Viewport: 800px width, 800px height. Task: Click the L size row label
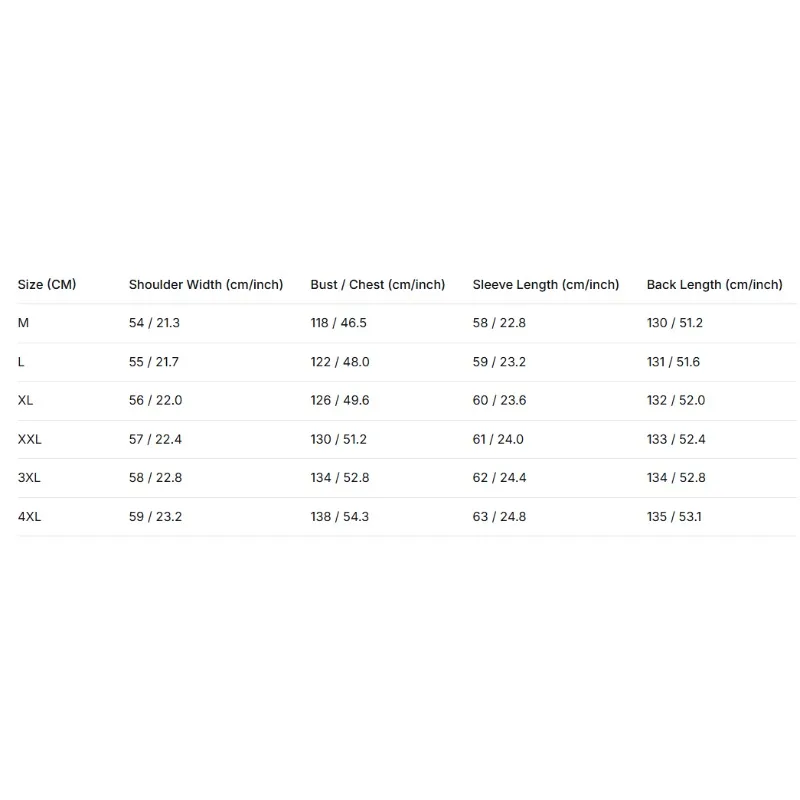(x=21, y=362)
